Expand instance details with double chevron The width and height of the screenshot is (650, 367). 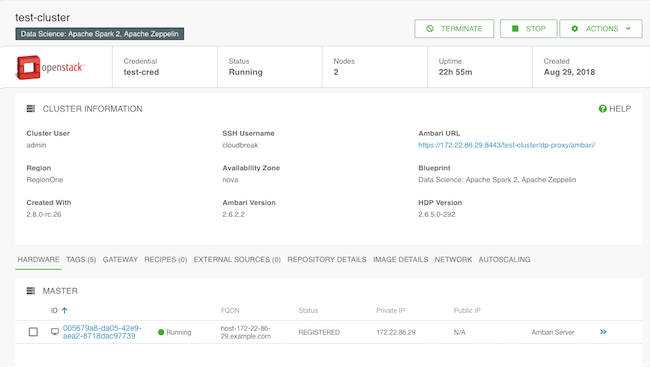tap(603, 332)
